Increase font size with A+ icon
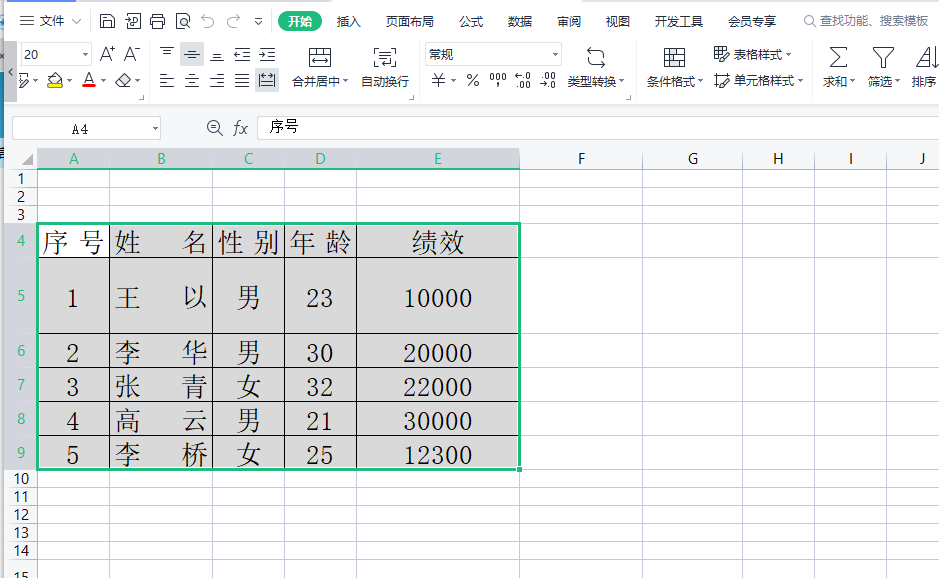Screen dimensions: 939x578 pos(107,55)
